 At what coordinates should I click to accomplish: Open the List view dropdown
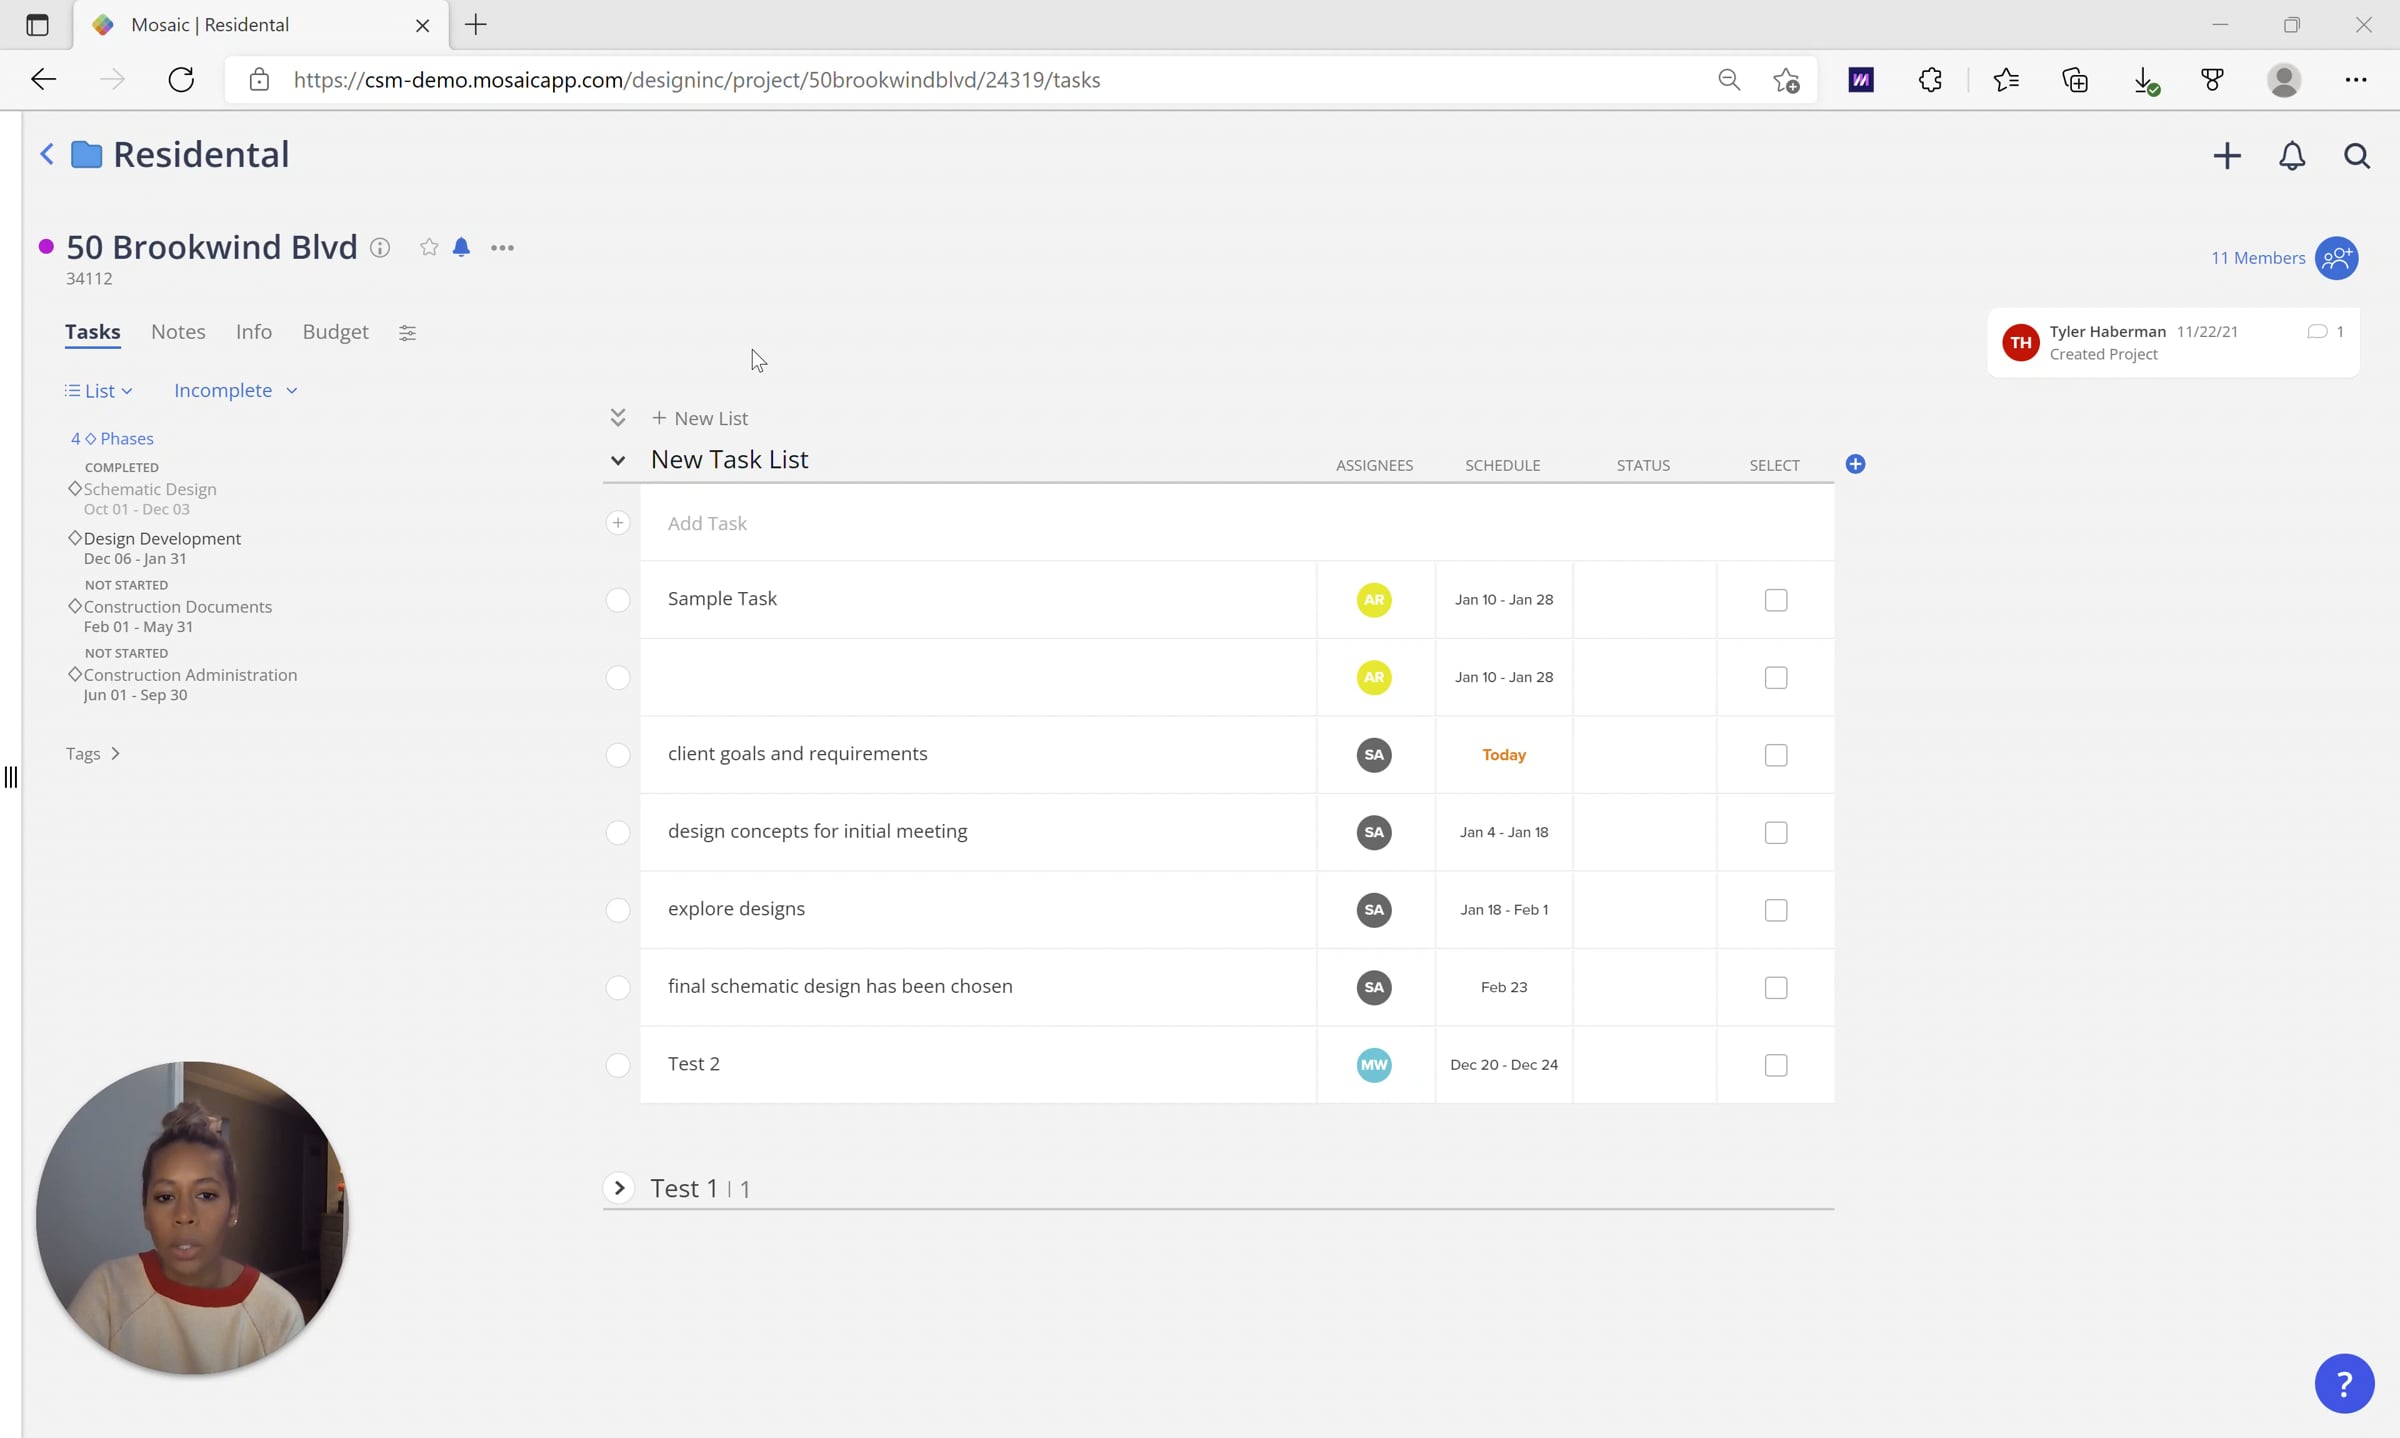coord(99,391)
